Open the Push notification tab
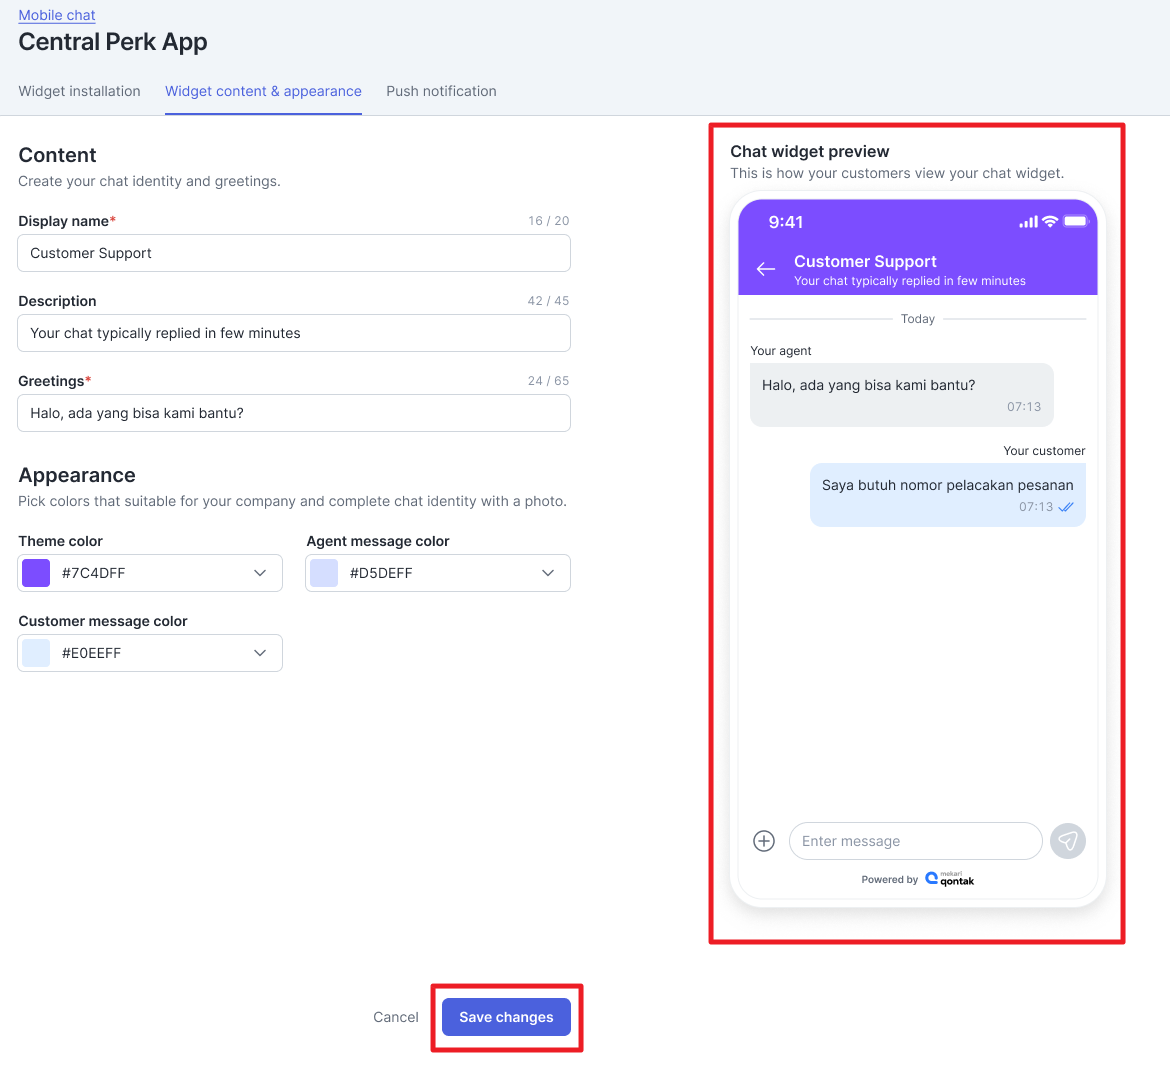1170x1079 pixels. 441,91
